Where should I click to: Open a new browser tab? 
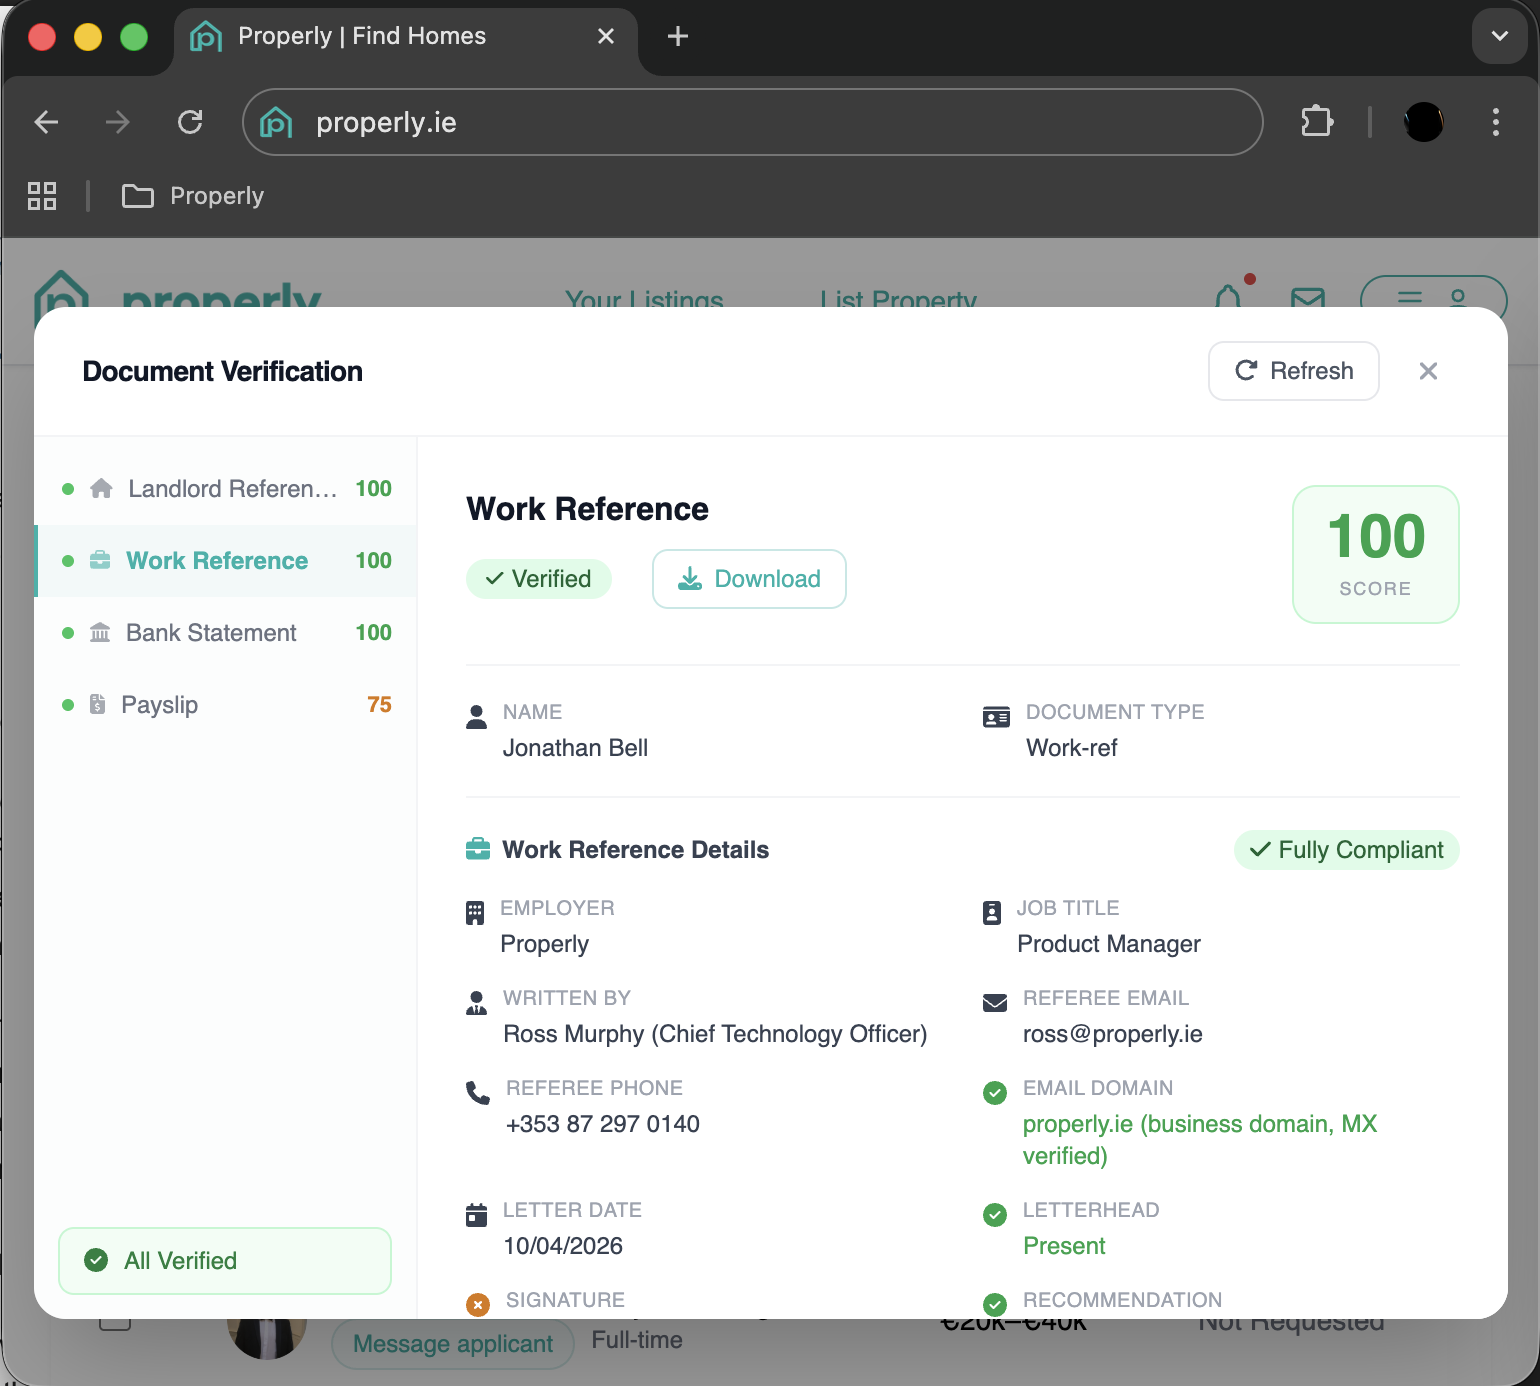click(678, 36)
